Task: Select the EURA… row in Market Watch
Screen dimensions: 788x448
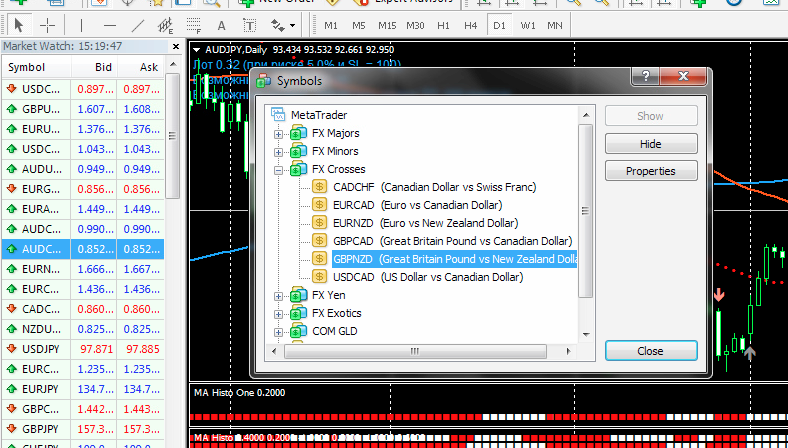Action: click(83, 209)
